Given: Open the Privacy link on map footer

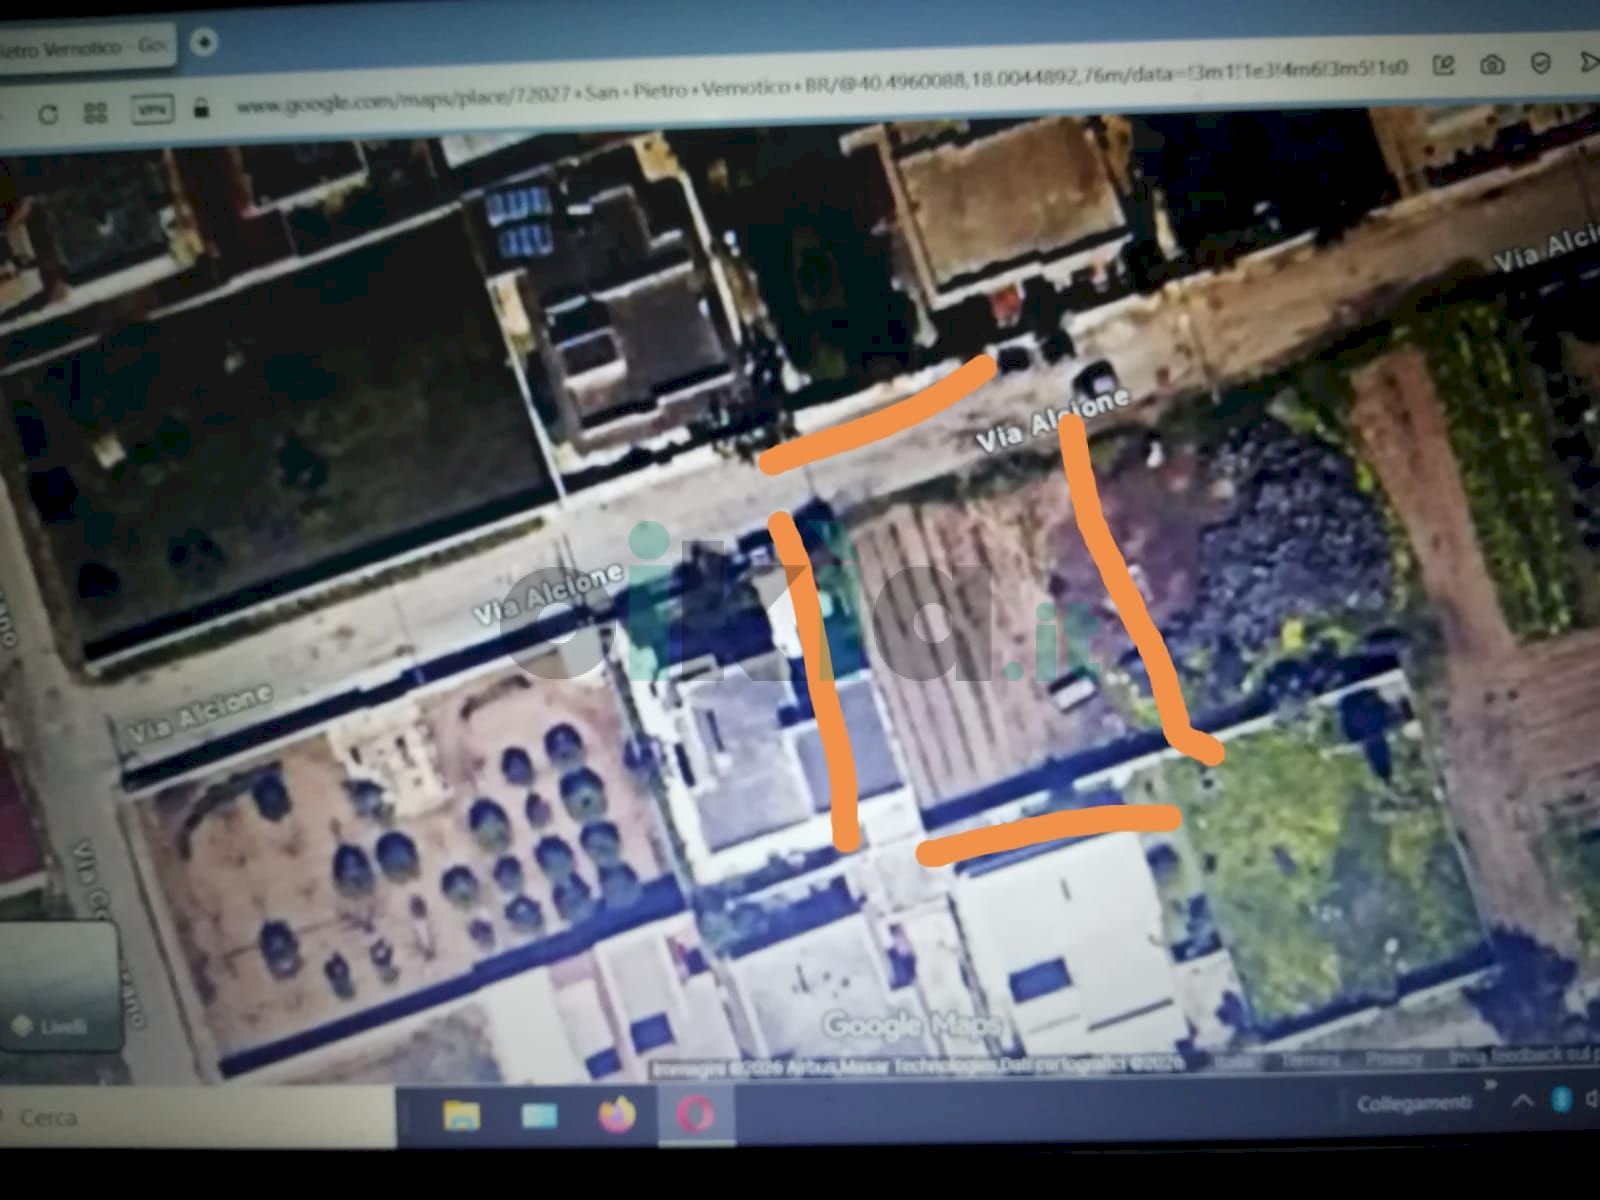Looking at the screenshot, I should 1394,1059.
